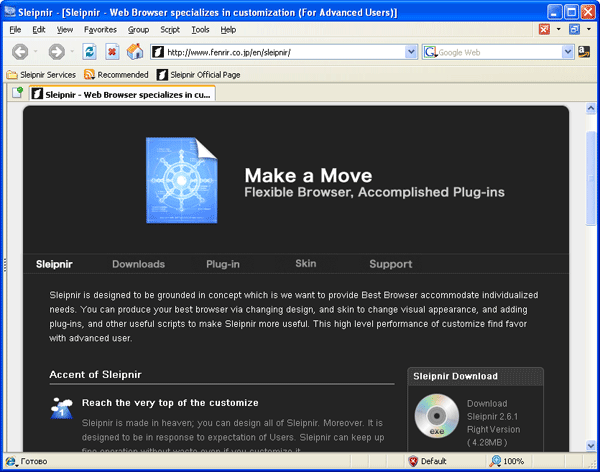The width and height of the screenshot is (600, 472).
Task: Click the Flexible Browser, Accomplished Plug-ins subtitle
Action: pyautogui.click(x=375, y=193)
